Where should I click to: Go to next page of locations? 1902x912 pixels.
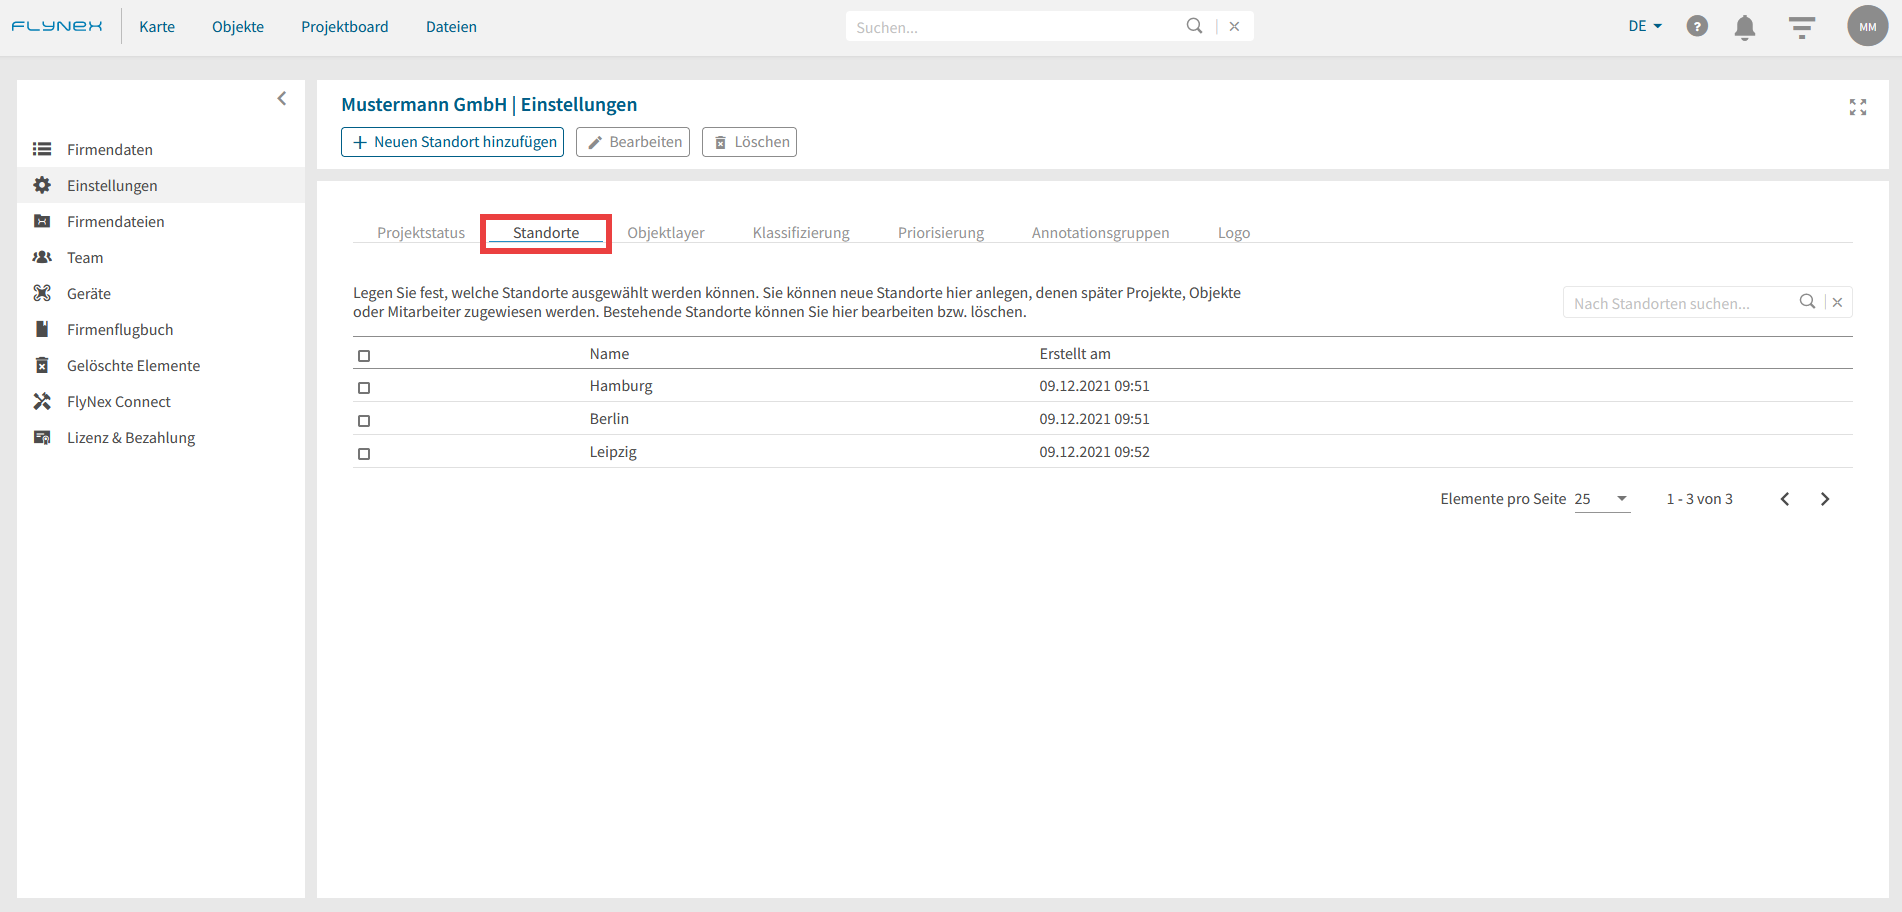tap(1824, 499)
